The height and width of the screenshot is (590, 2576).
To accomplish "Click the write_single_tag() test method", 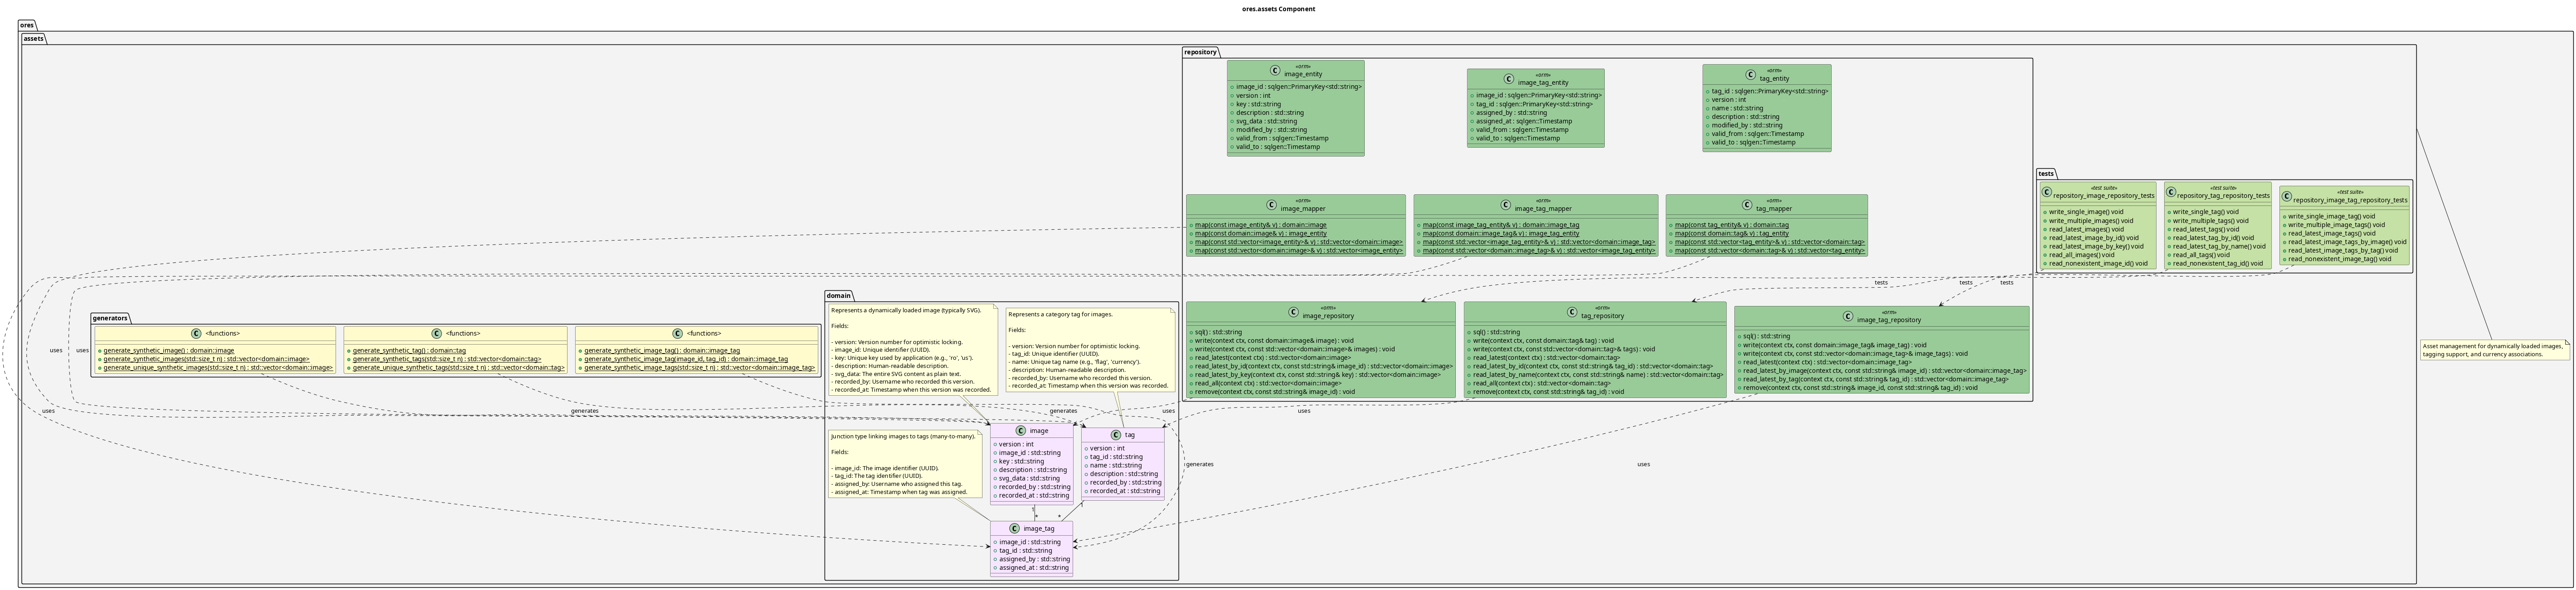I will tap(2205, 212).
